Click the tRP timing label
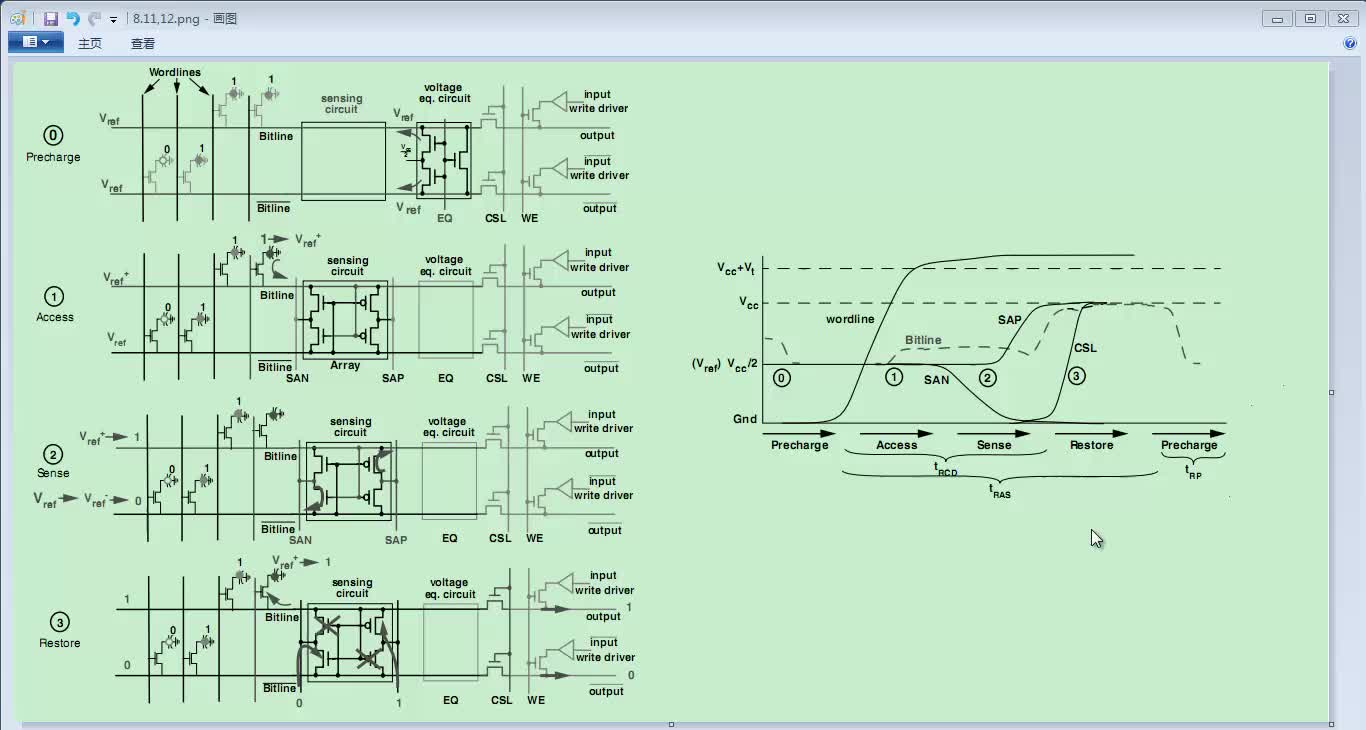 [1193, 470]
